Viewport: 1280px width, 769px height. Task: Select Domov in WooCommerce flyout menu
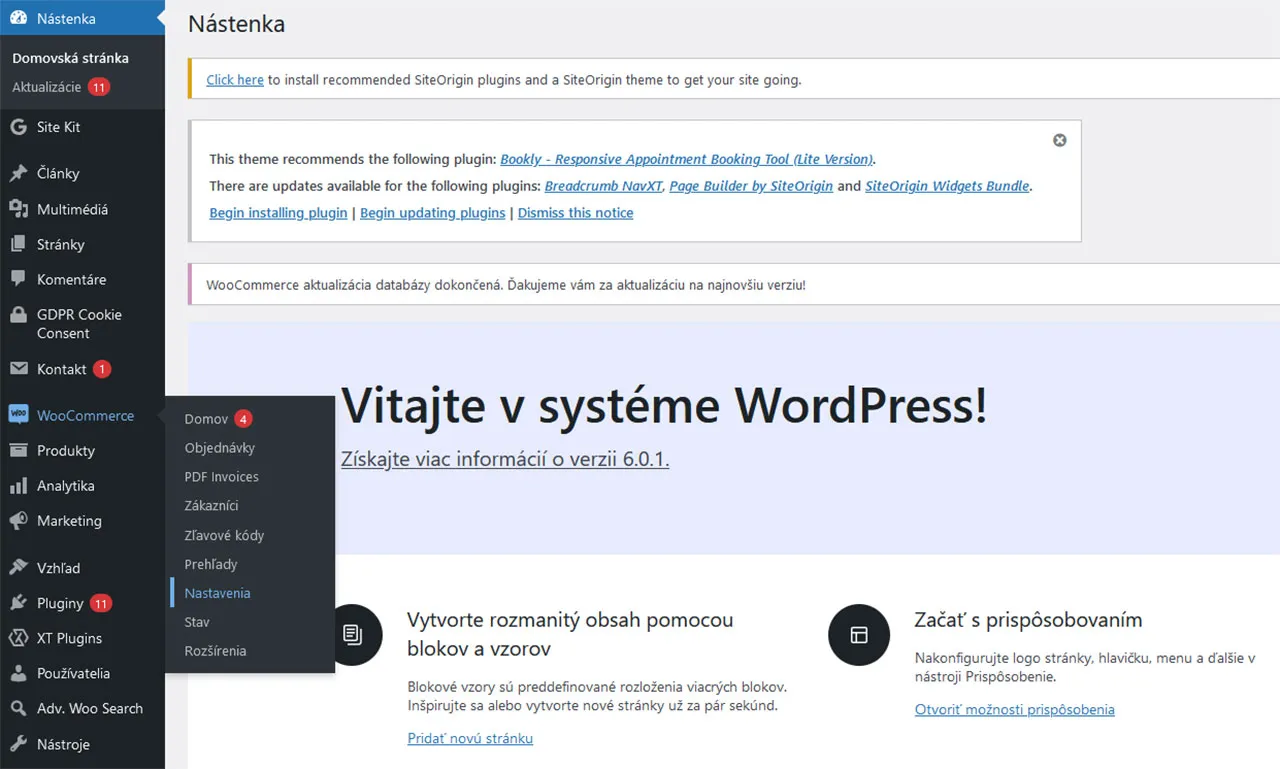click(x=206, y=419)
